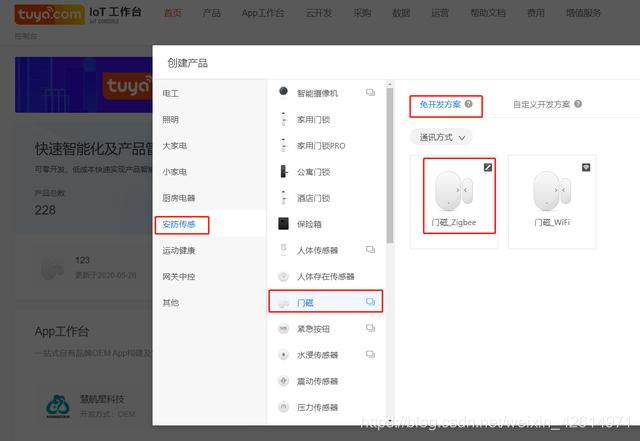Screen dimensions: 640x441
Task: Open the 运营 top menu item
Action: 440,13
